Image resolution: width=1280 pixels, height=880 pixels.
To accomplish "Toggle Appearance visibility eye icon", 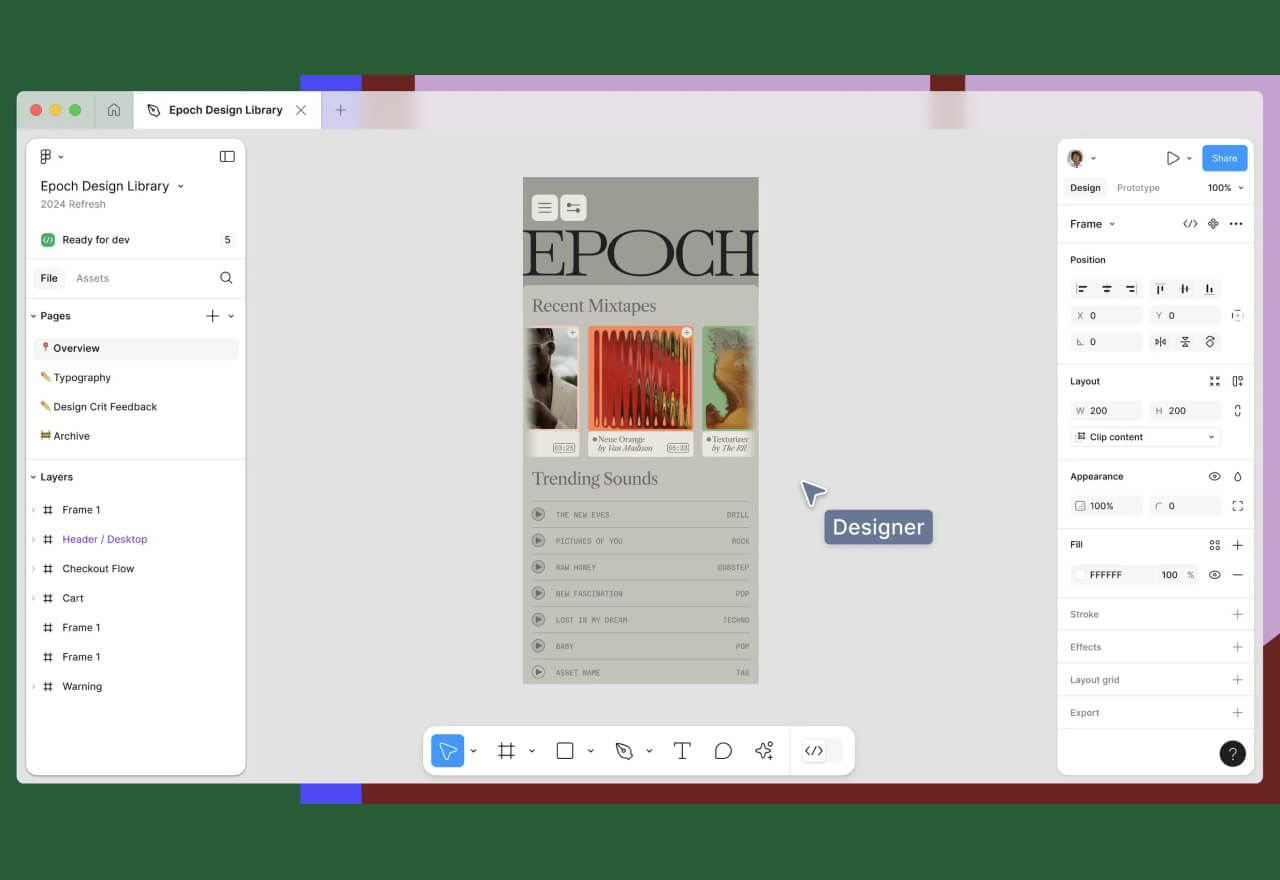I will pyautogui.click(x=1214, y=477).
